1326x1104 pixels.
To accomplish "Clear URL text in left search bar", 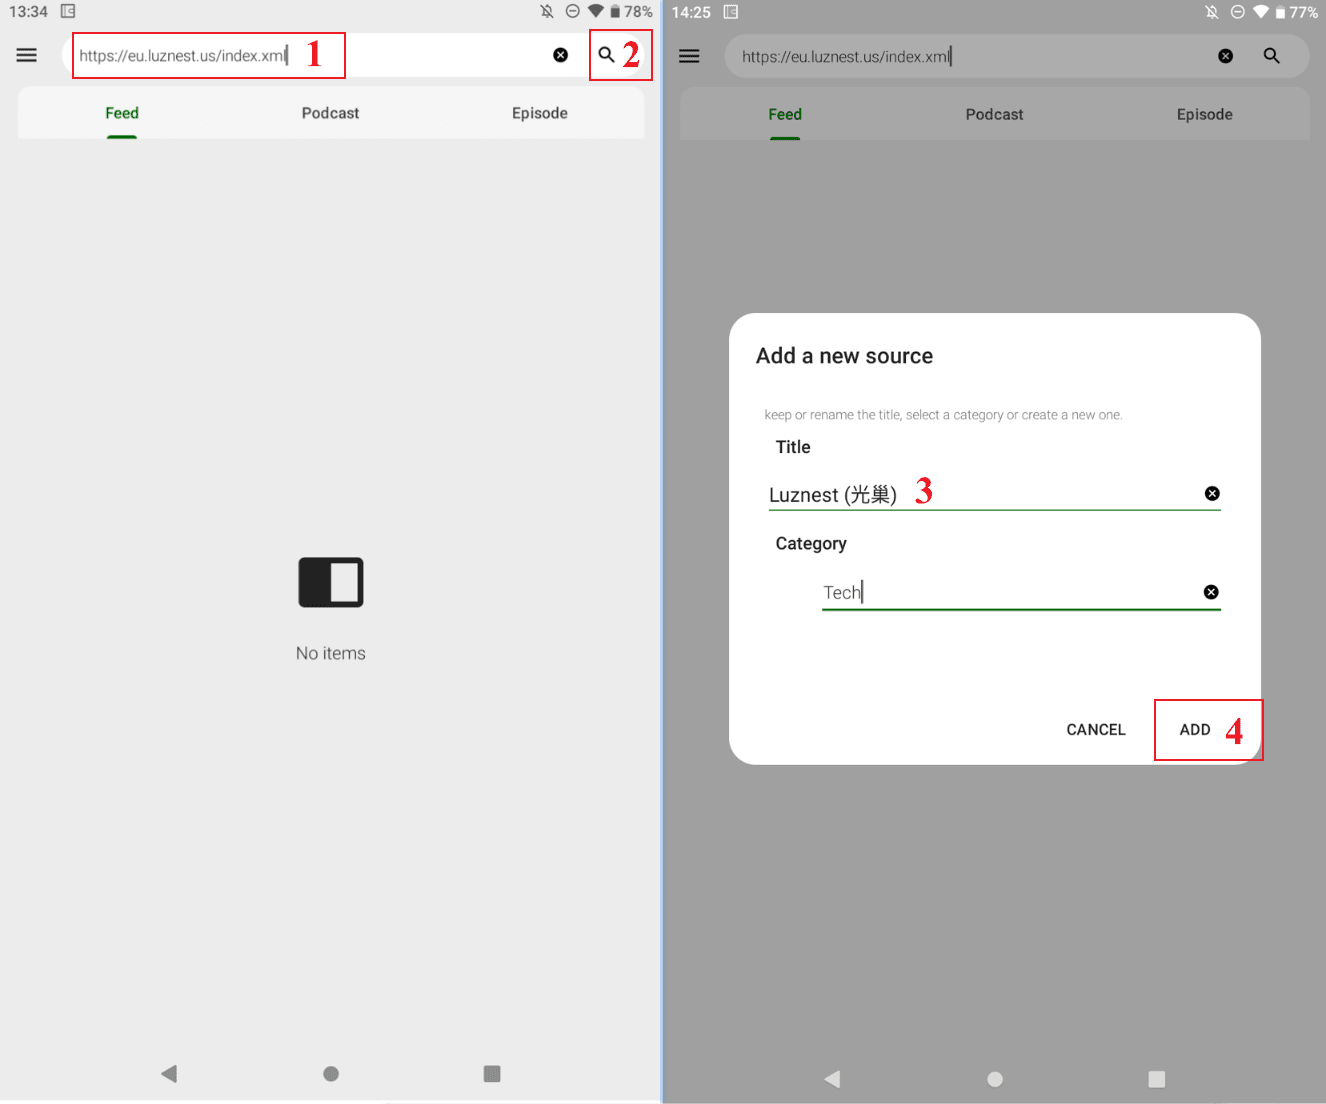I will coord(560,55).
